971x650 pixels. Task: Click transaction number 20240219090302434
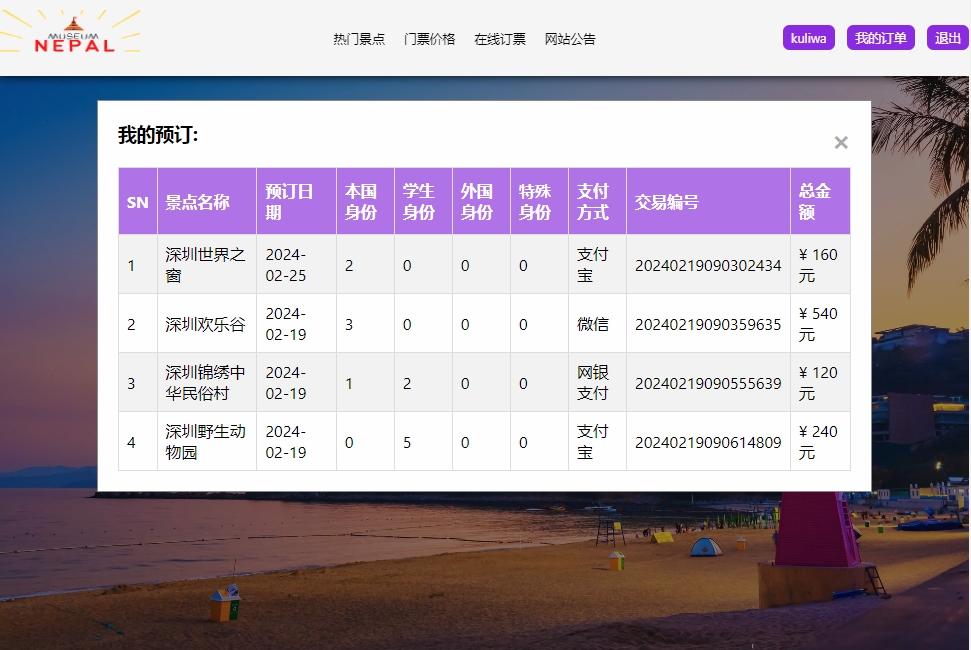(708, 265)
